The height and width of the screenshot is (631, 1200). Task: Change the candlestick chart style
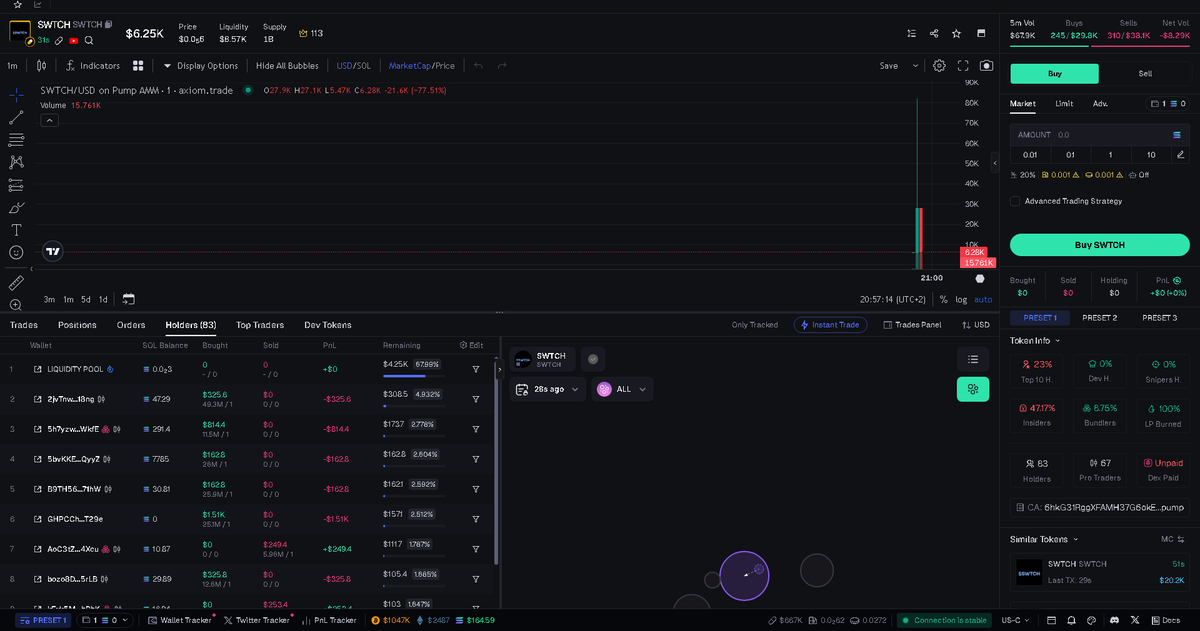[x=41, y=66]
